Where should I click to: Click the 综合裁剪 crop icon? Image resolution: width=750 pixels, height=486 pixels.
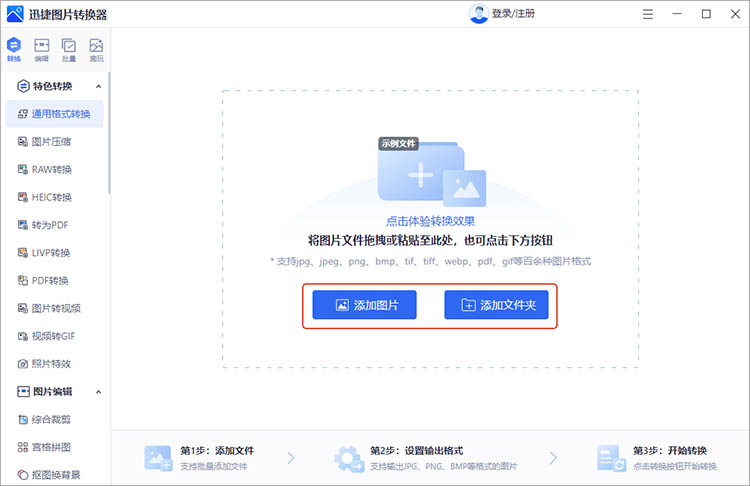coord(22,420)
